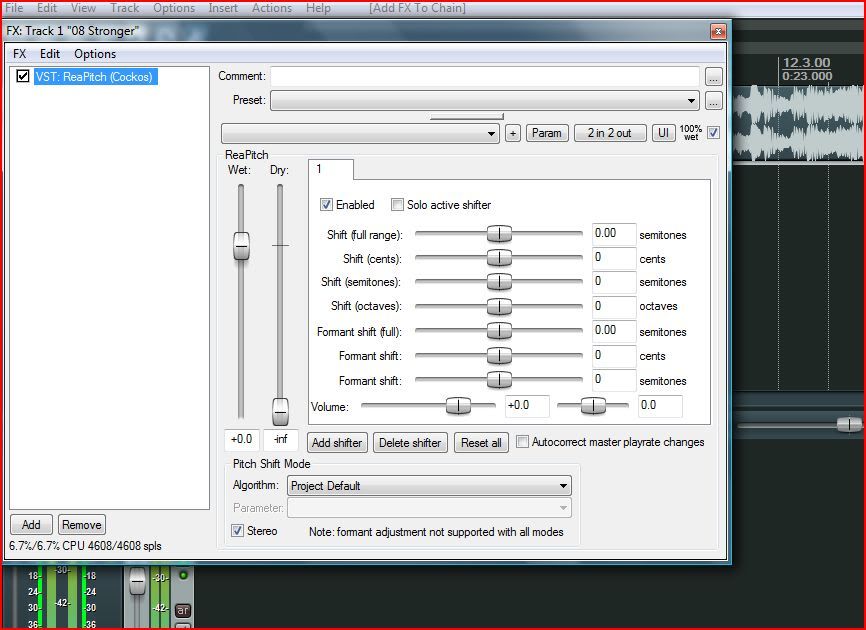Select shifter tab 1

pyautogui.click(x=331, y=169)
